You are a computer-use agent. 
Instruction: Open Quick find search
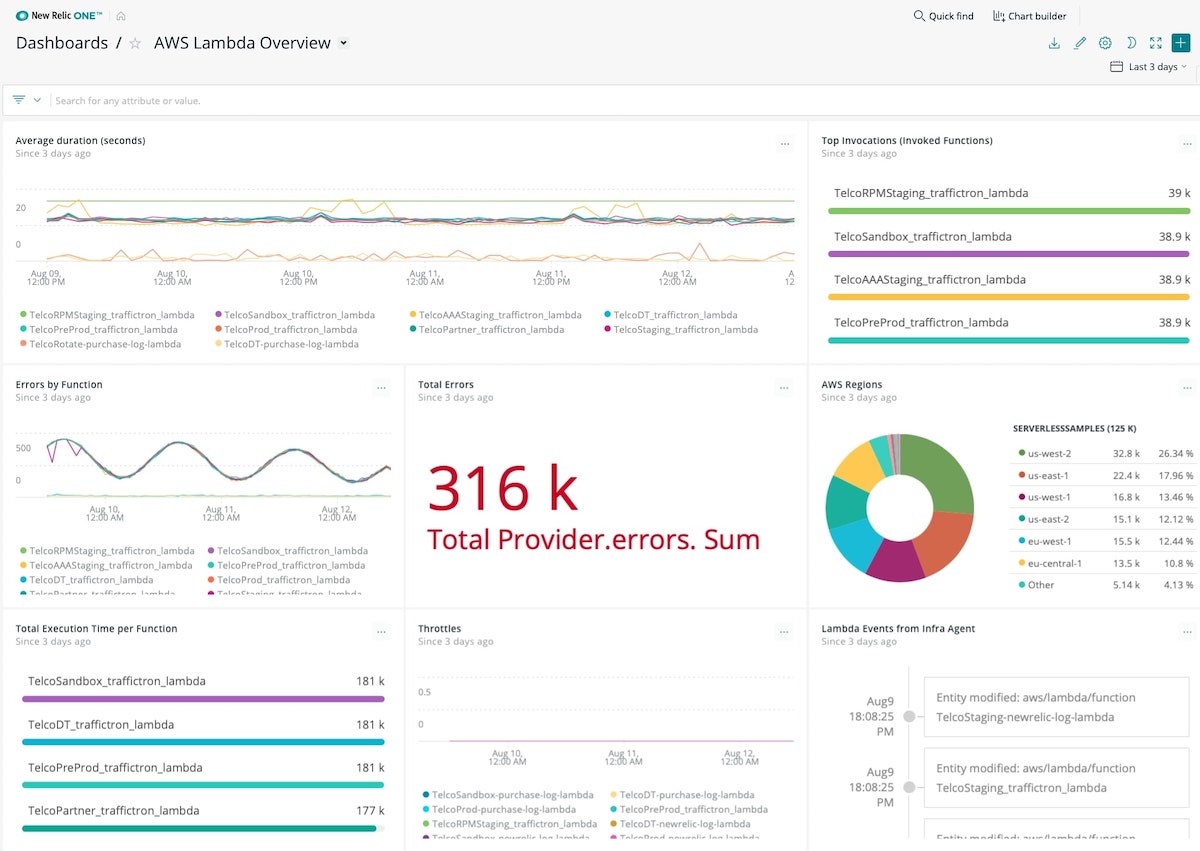coord(944,16)
